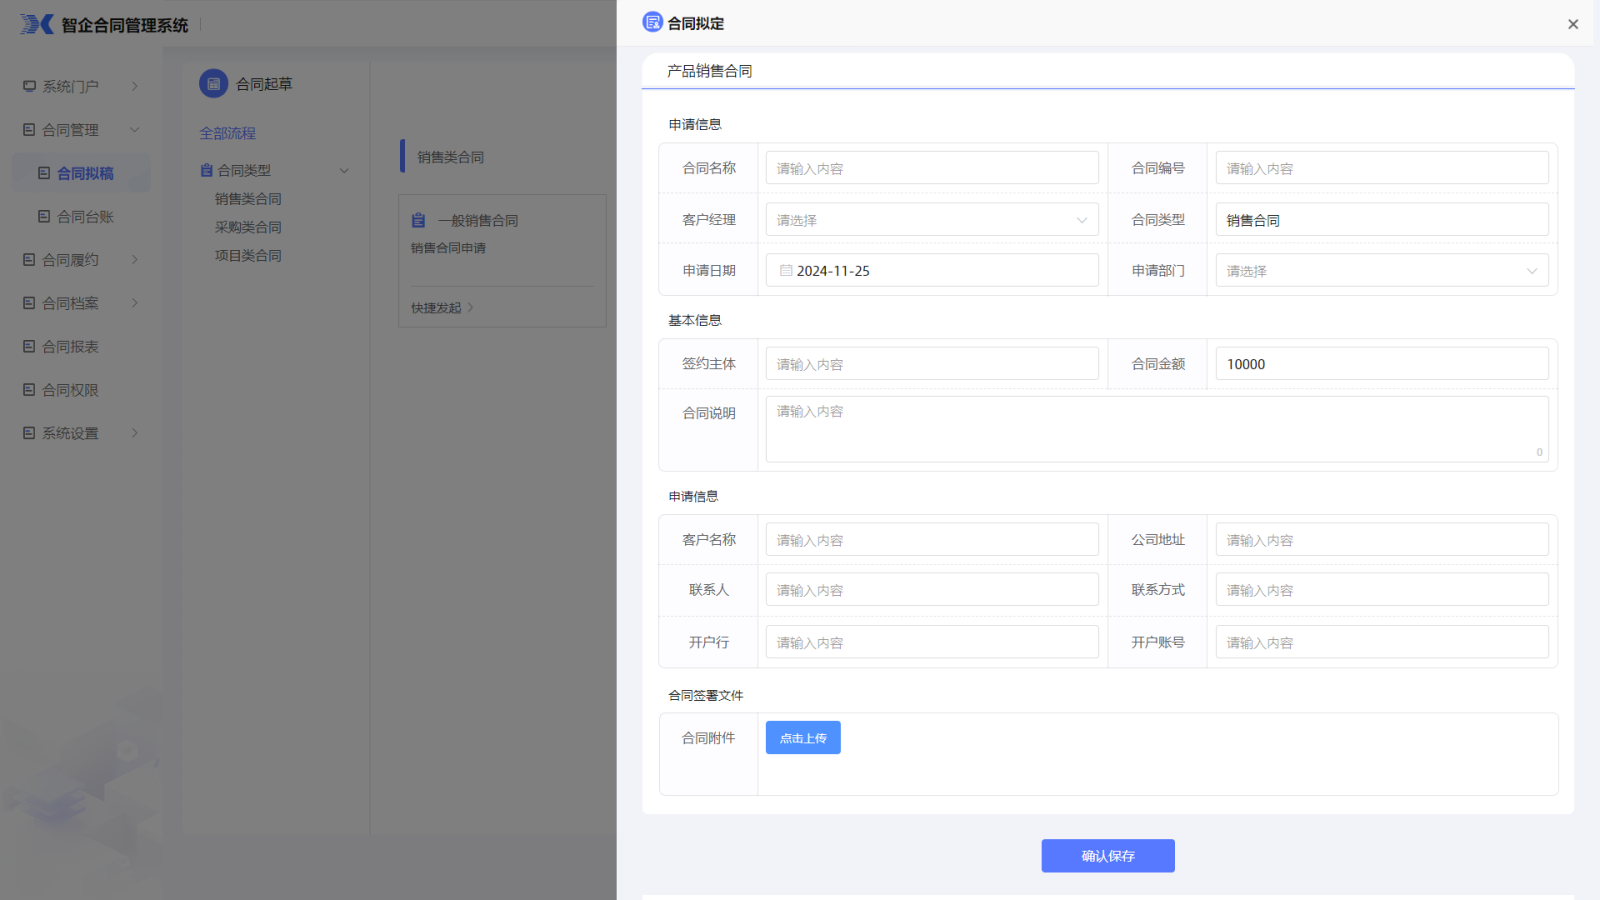Click the 智企合同管理系统 logo icon

coord(37,24)
